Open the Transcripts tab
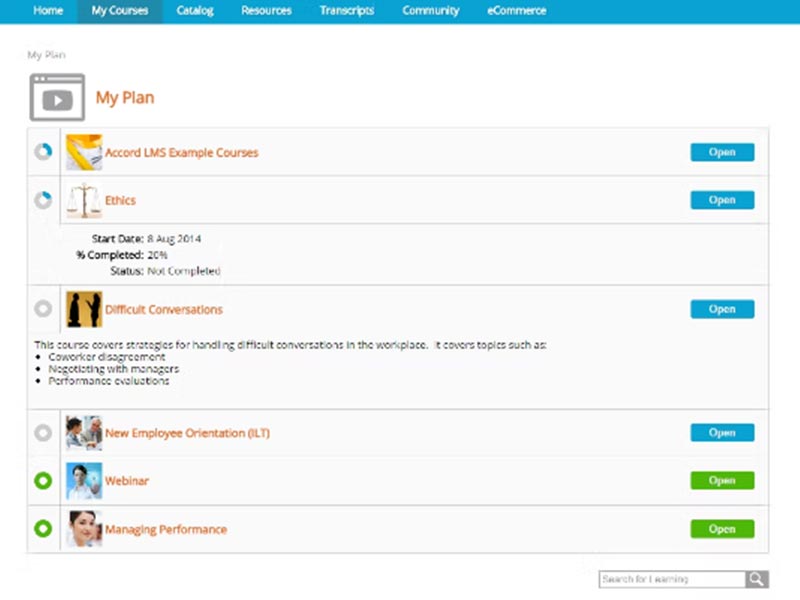This screenshot has width=800, height=600. click(347, 11)
